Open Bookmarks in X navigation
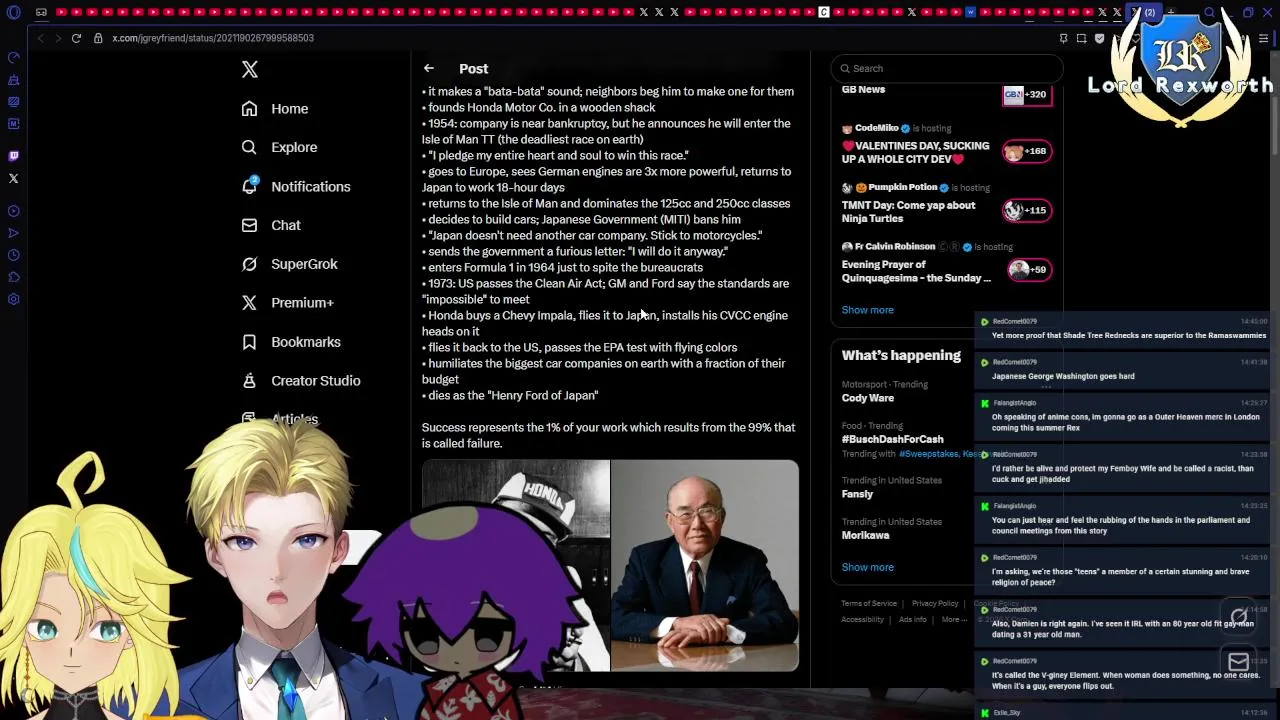The height and width of the screenshot is (720, 1280). [x=291, y=342]
